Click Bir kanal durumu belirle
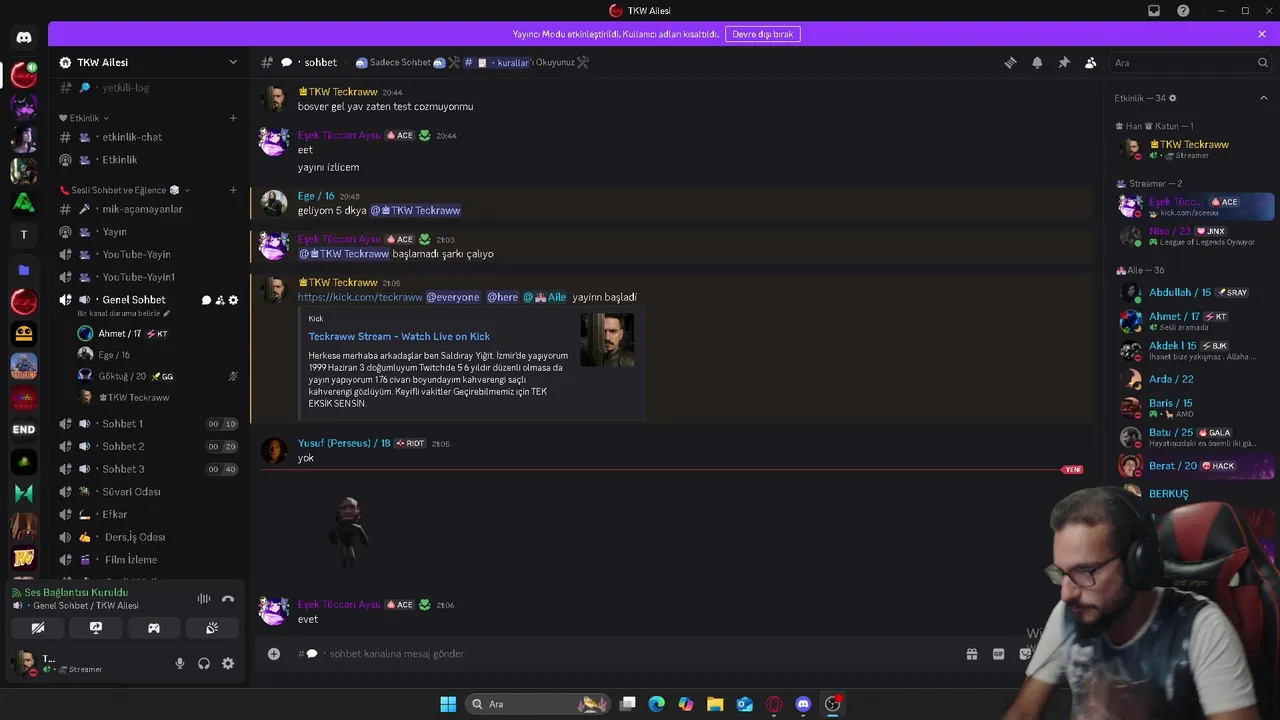Viewport: 1280px width, 720px height. click(x=124, y=314)
